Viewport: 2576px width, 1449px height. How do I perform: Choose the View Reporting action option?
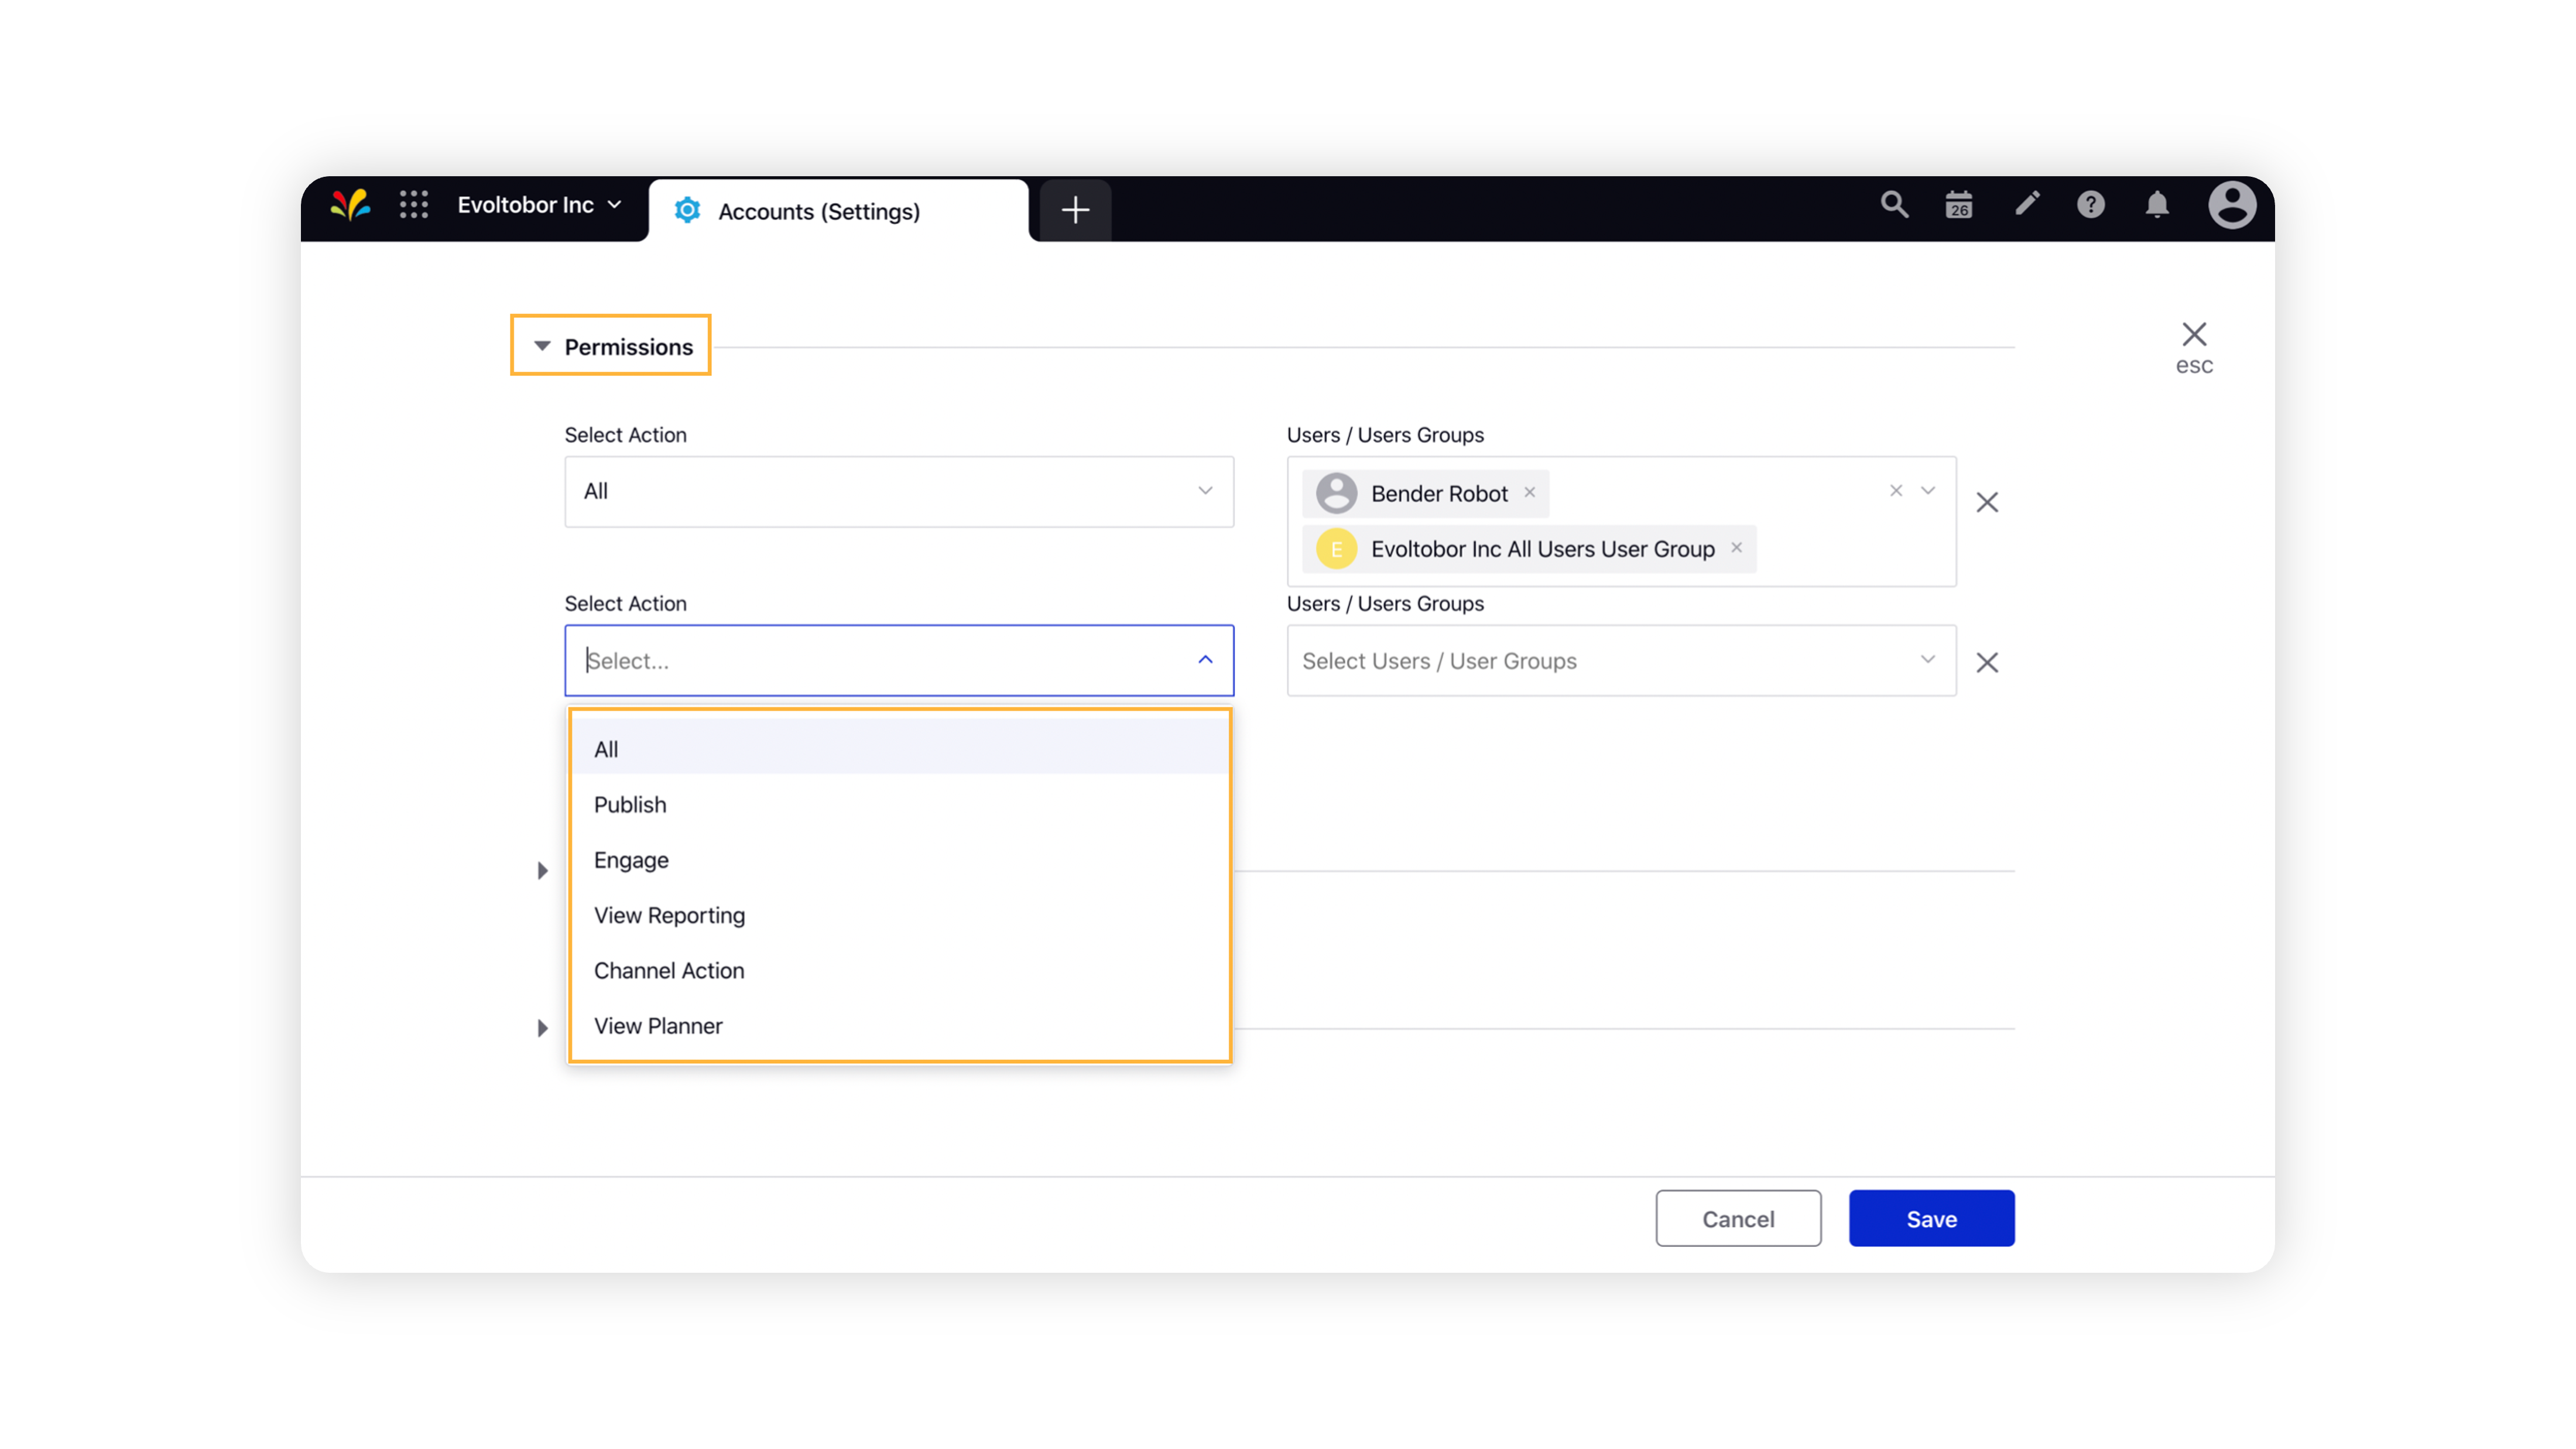[899, 915]
